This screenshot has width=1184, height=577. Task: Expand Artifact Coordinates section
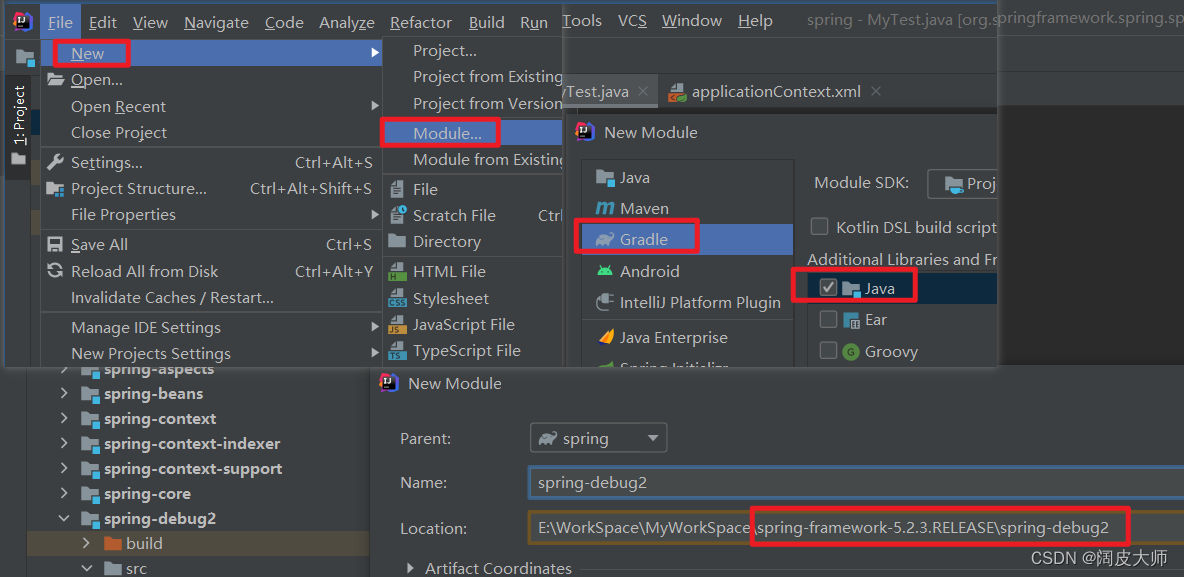click(x=411, y=568)
